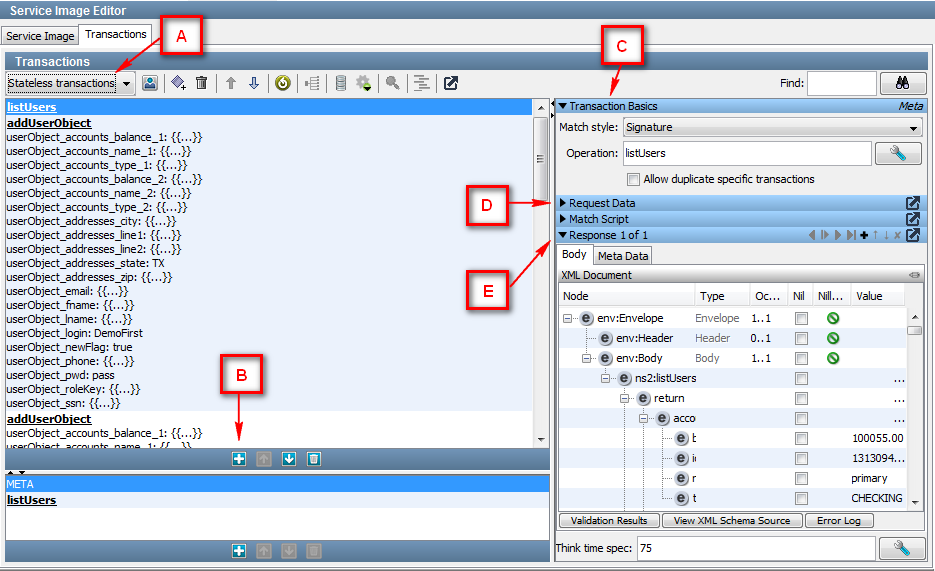935x571 pixels.
Task: Click the wrench button next to Operation
Action: [898, 153]
